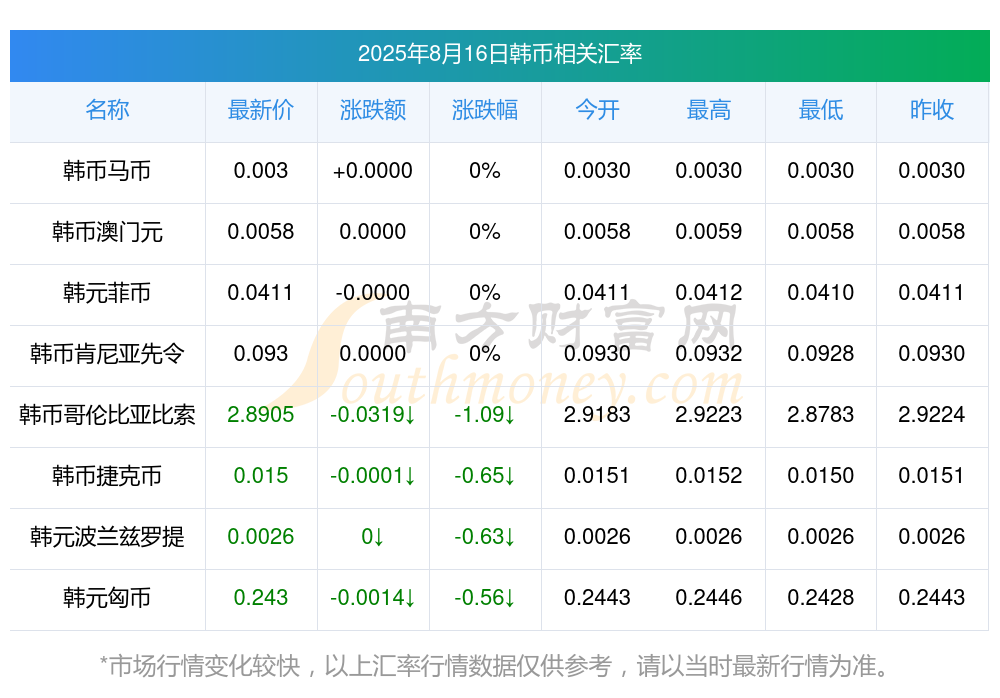Click latest price 0.003 for 韩币马币

point(260,171)
